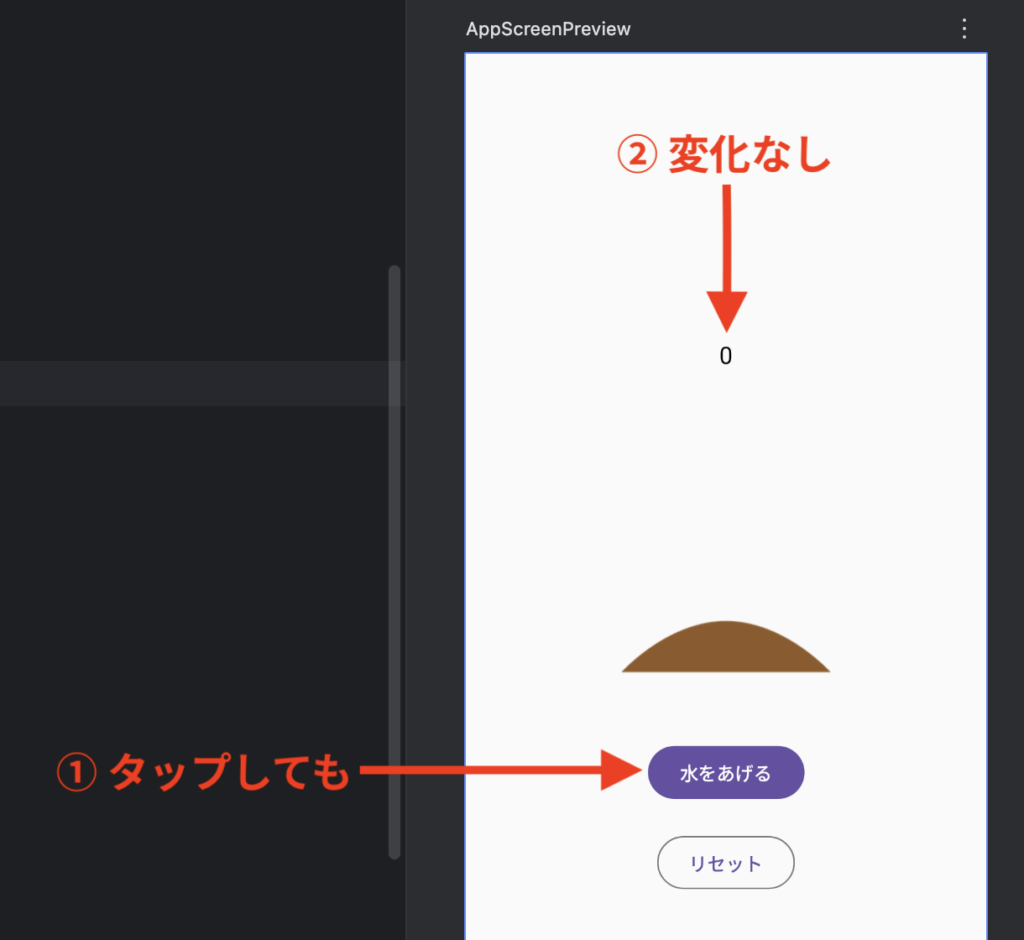Click the preview panel header right of the title

pyautogui.click(x=800, y=29)
